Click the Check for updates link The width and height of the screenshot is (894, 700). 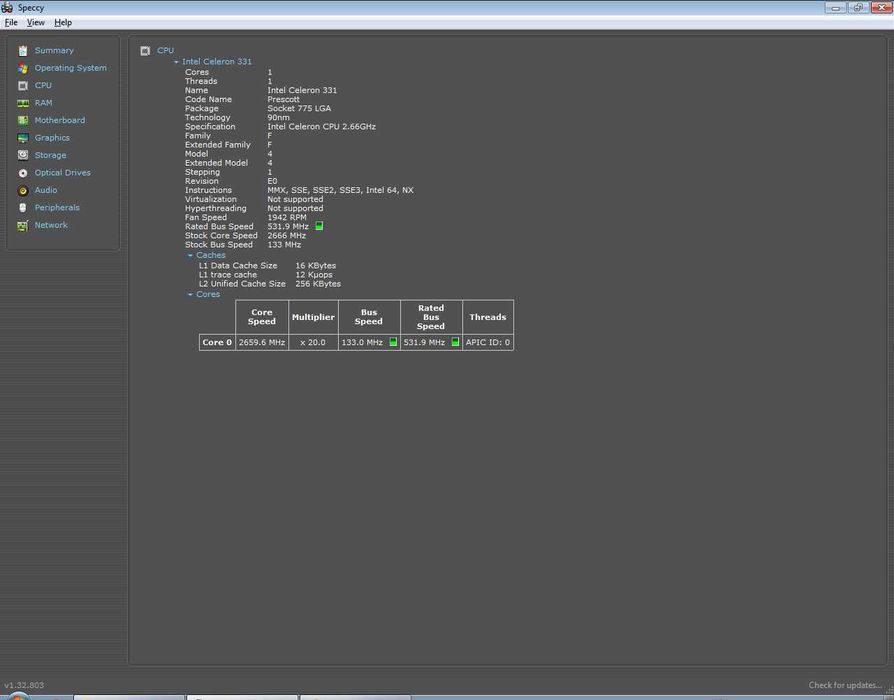pos(845,685)
